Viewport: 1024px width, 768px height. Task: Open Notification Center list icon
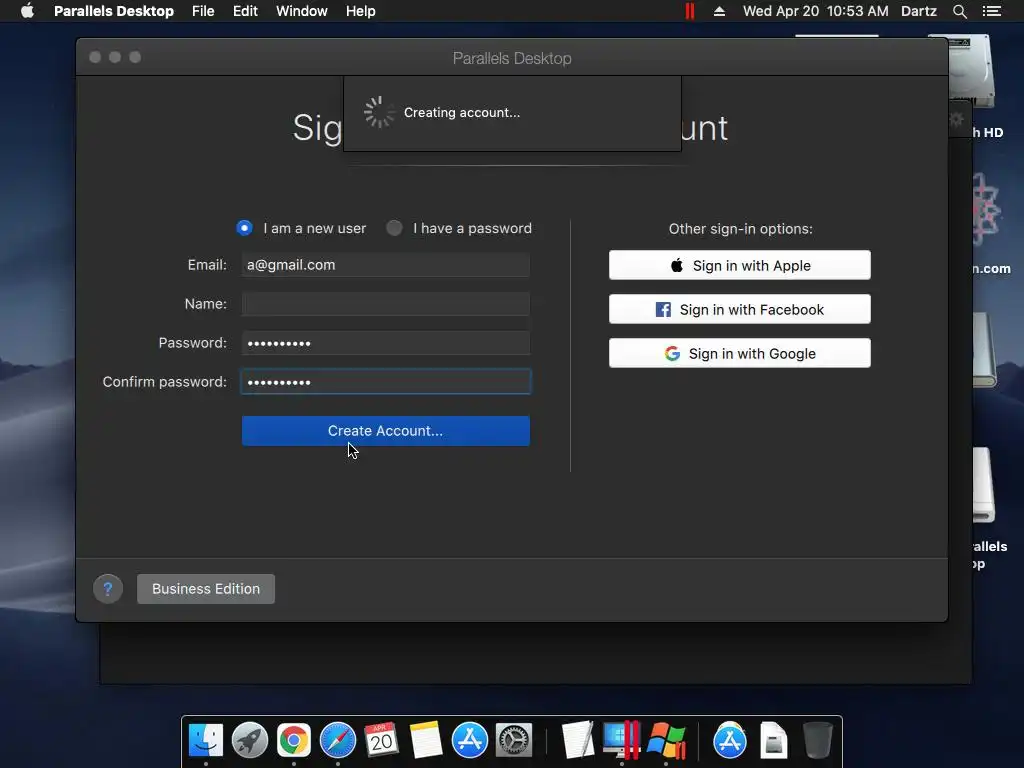[991, 11]
